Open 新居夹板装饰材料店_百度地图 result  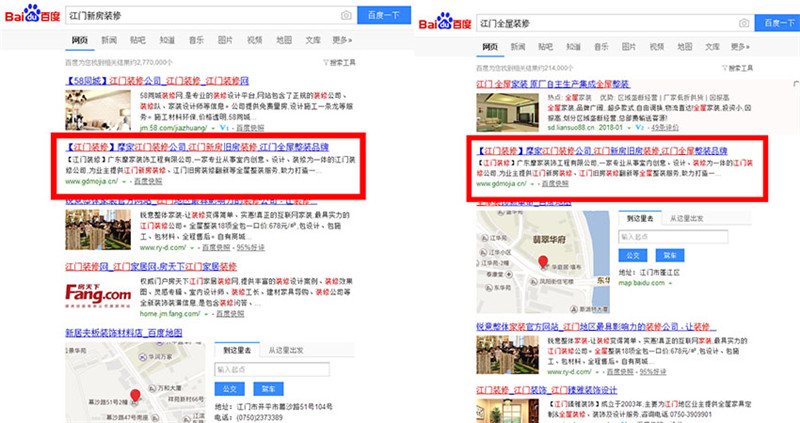123,333
